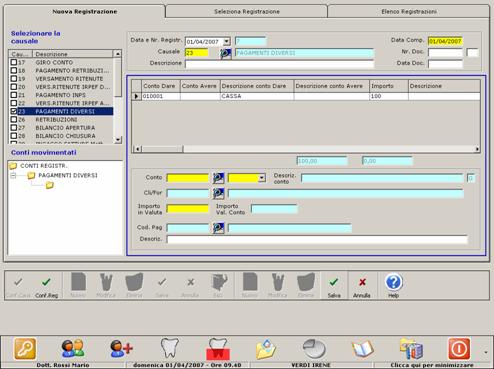Open the Cli/For lookup magnifier icon
494x369 pixels.
(218, 193)
